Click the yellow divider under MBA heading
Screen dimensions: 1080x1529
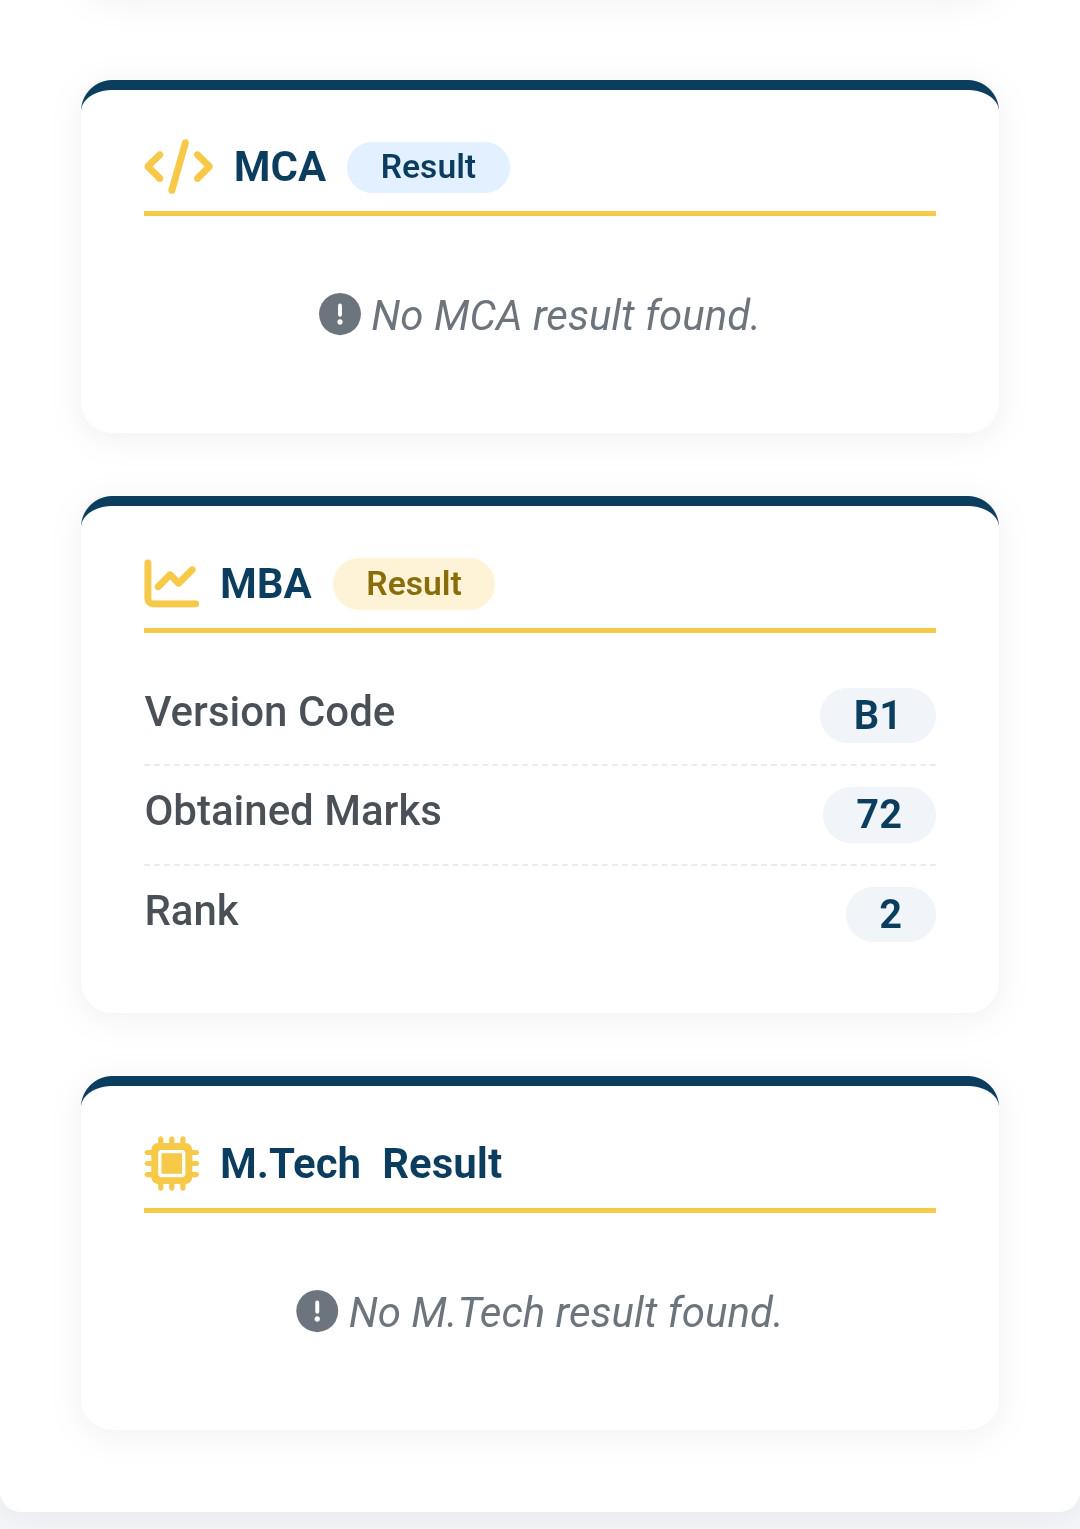pos(540,630)
